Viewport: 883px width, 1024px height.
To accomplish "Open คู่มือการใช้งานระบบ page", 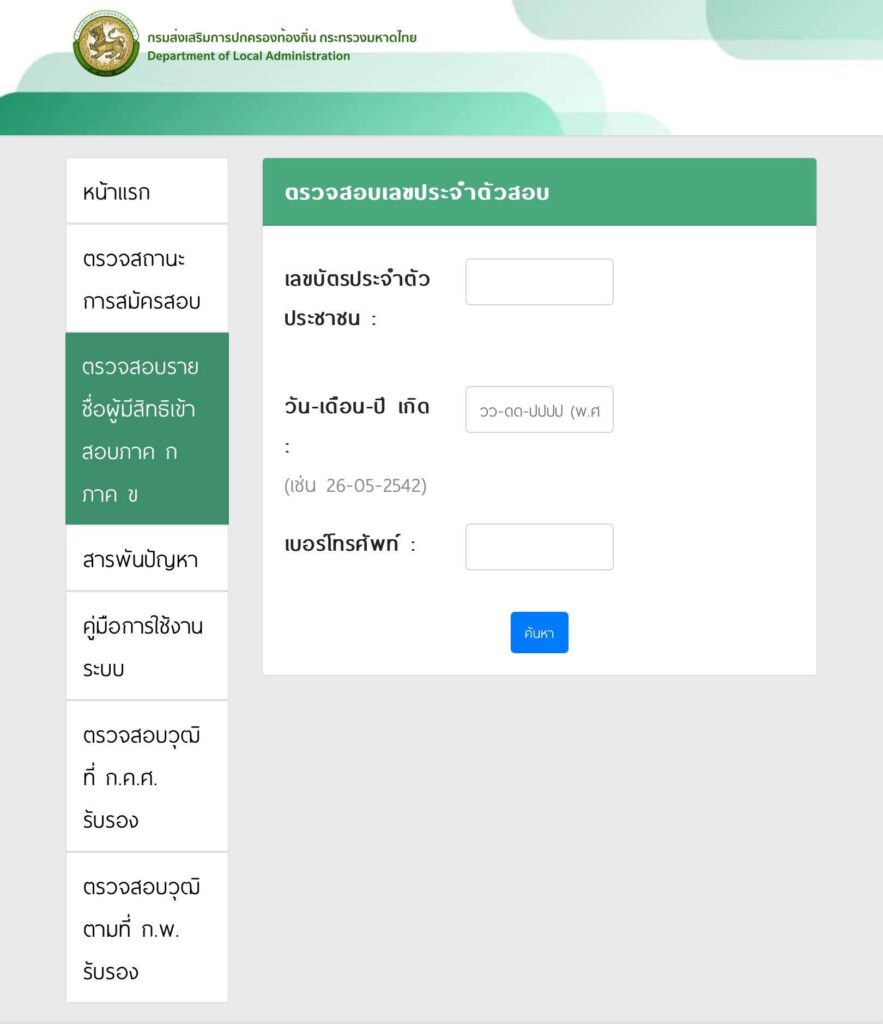I will 147,646.
